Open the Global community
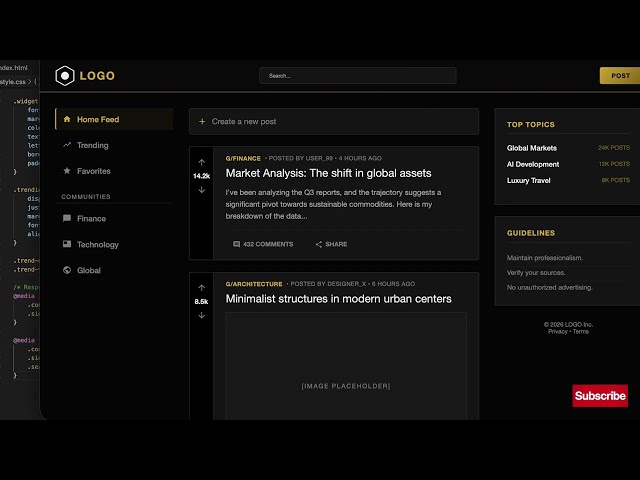Image resolution: width=640 pixels, height=480 pixels. tap(114, 270)
